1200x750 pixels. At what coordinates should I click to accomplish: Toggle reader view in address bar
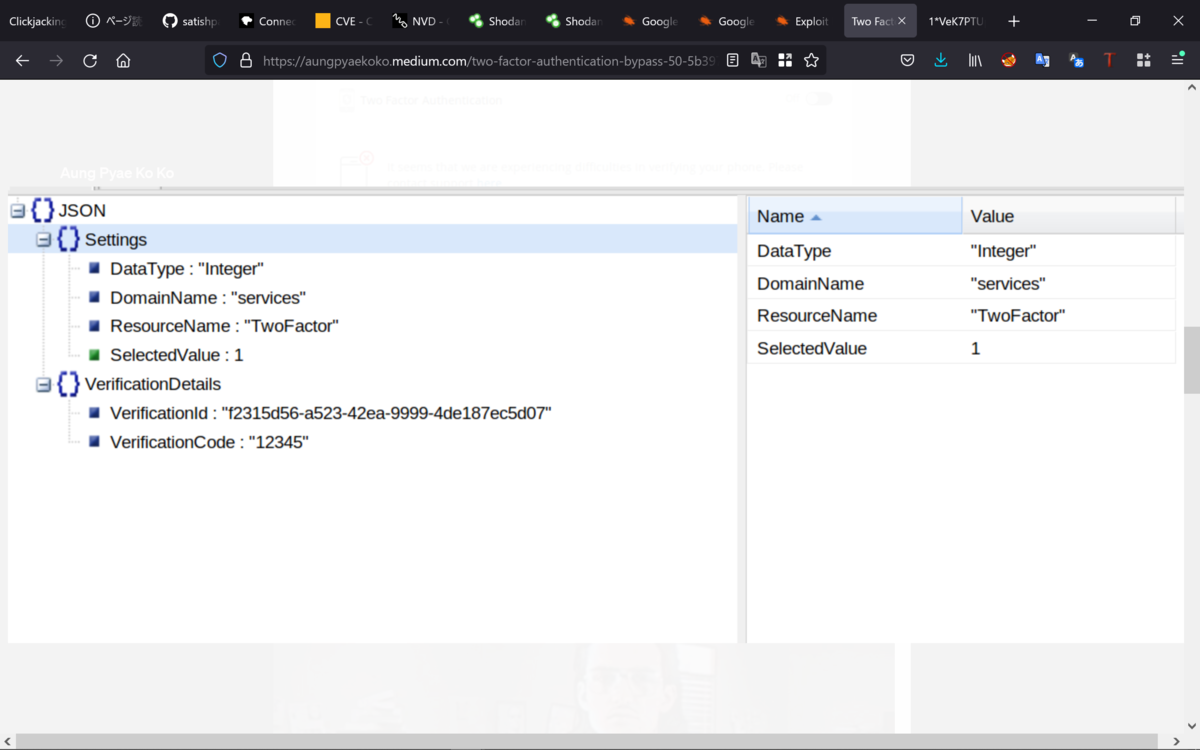pos(733,61)
